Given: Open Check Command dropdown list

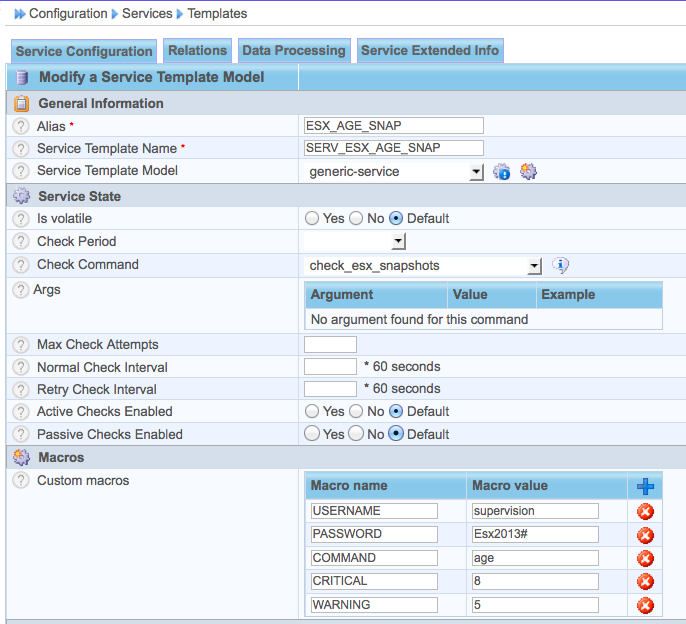Looking at the screenshot, I should pos(534,266).
